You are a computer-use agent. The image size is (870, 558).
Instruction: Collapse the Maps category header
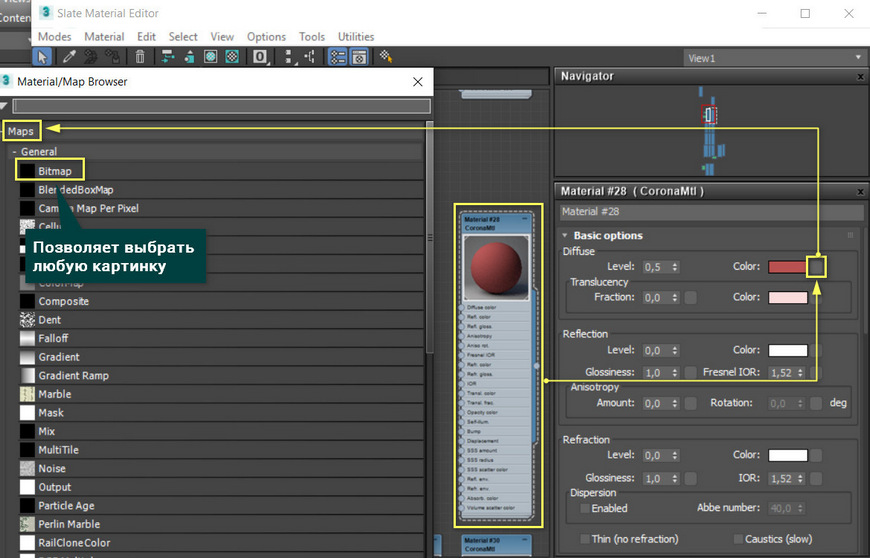coord(21,131)
